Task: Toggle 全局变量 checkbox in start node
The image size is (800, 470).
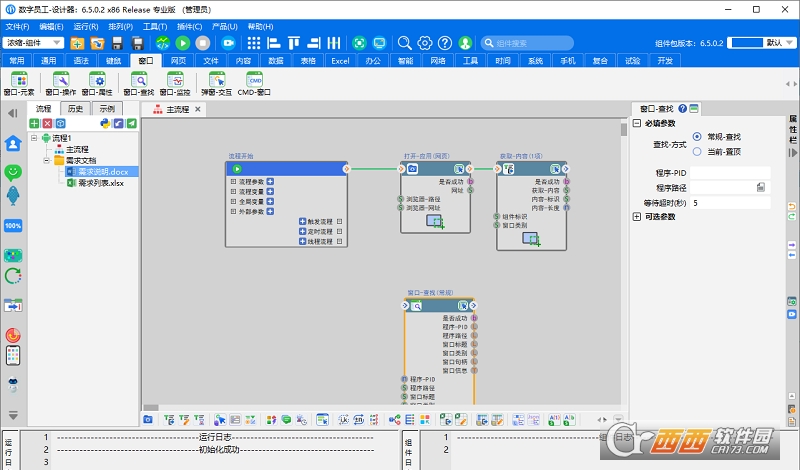Action: click(x=233, y=202)
